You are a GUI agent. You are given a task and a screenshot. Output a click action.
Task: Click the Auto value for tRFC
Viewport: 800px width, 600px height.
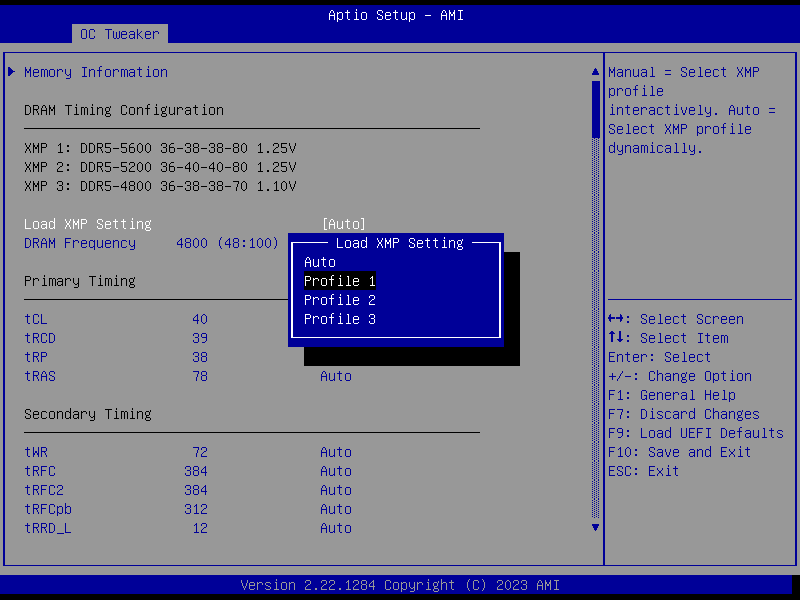[x=336, y=471]
